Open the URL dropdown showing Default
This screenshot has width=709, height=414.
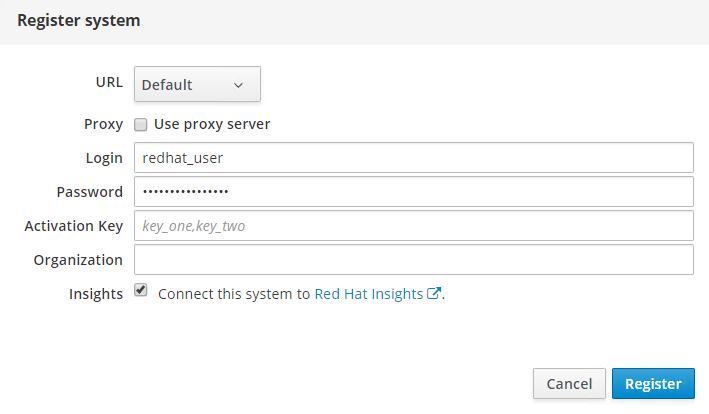pos(197,85)
